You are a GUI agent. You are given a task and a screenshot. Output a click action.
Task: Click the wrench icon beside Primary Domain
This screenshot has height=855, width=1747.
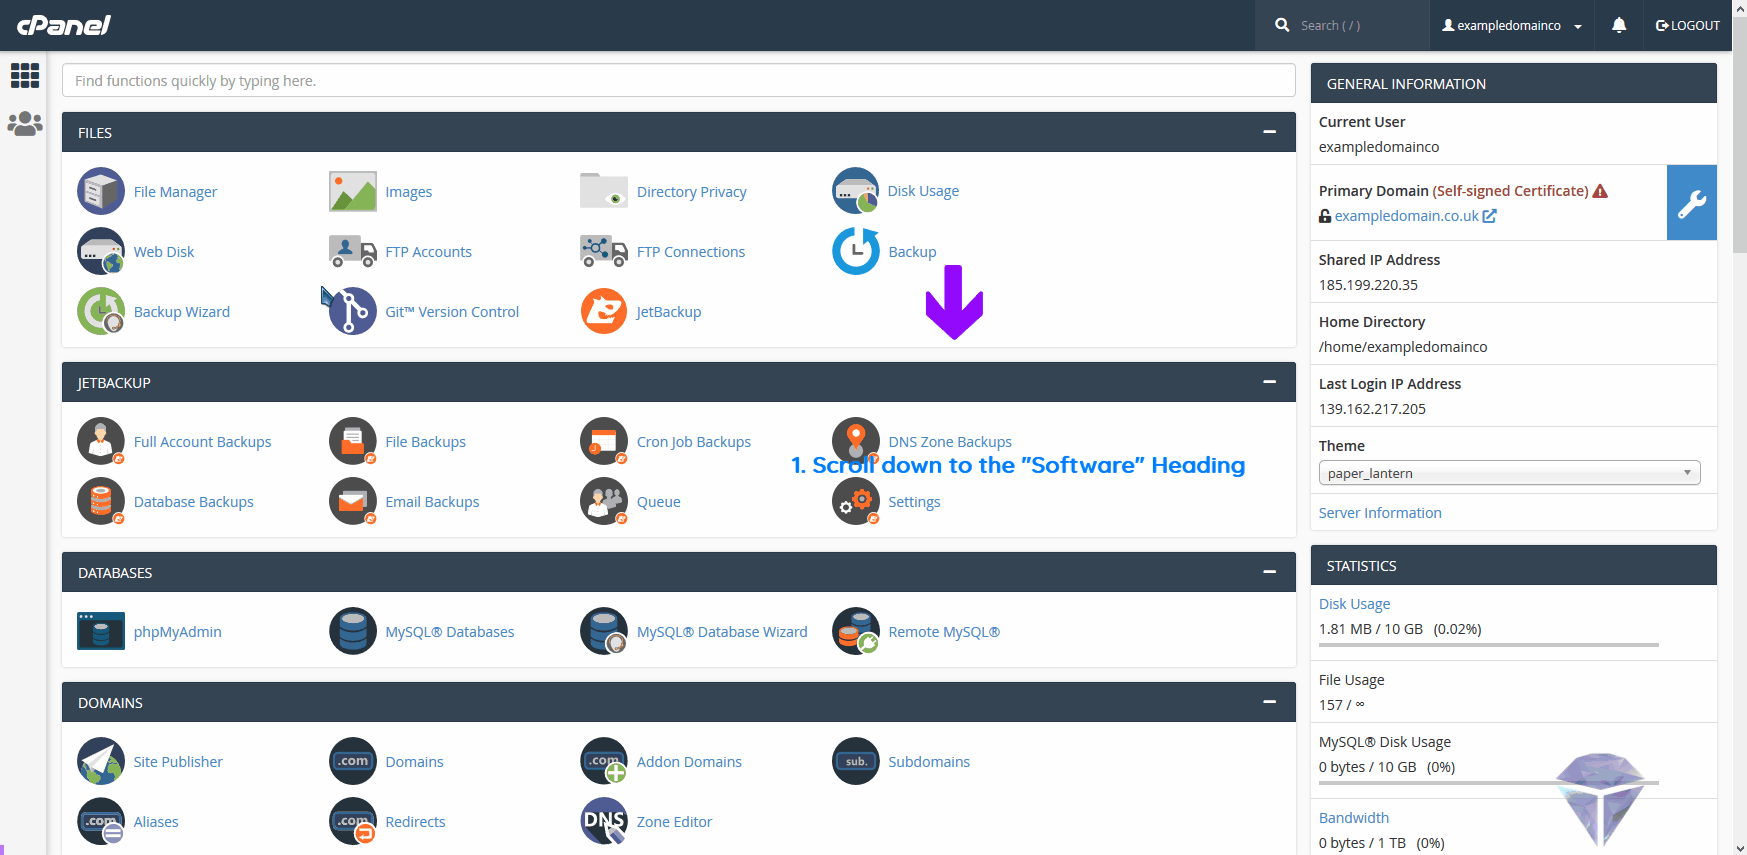pos(1692,203)
